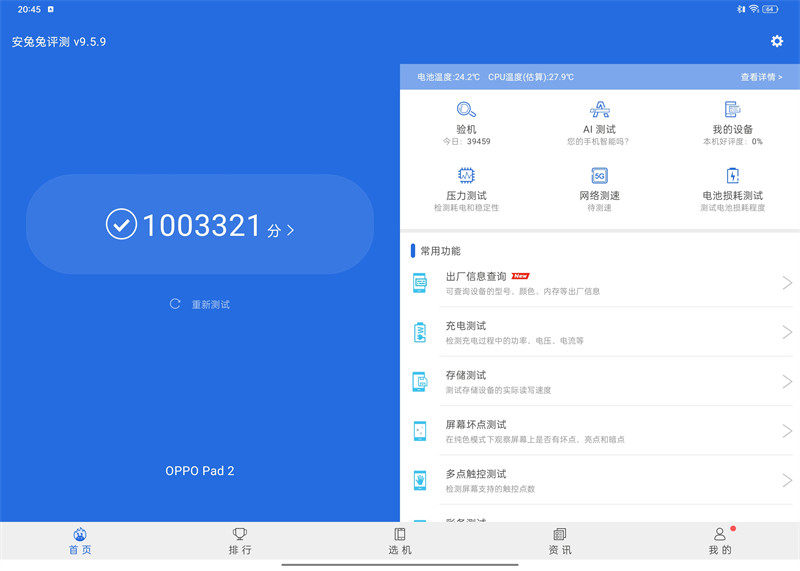Expand the 出厂信息查询 row chevron
The height and width of the screenshot is (571, 800).
tap(787, 283)
